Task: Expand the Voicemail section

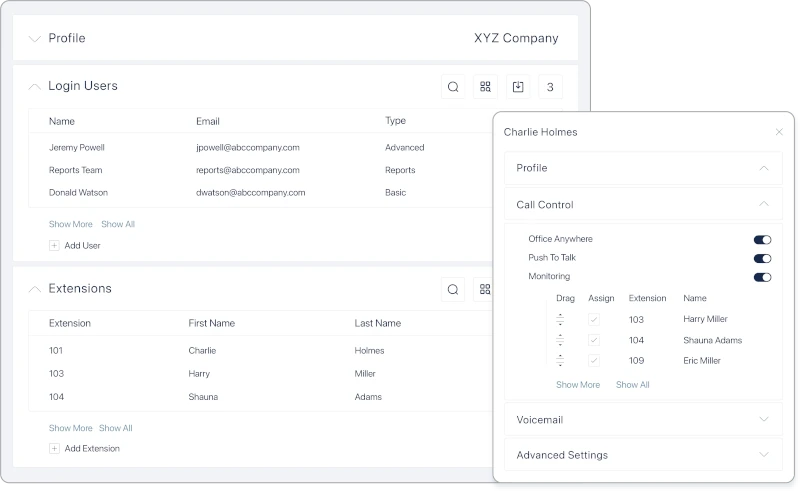Action: [x=764, y=419]
